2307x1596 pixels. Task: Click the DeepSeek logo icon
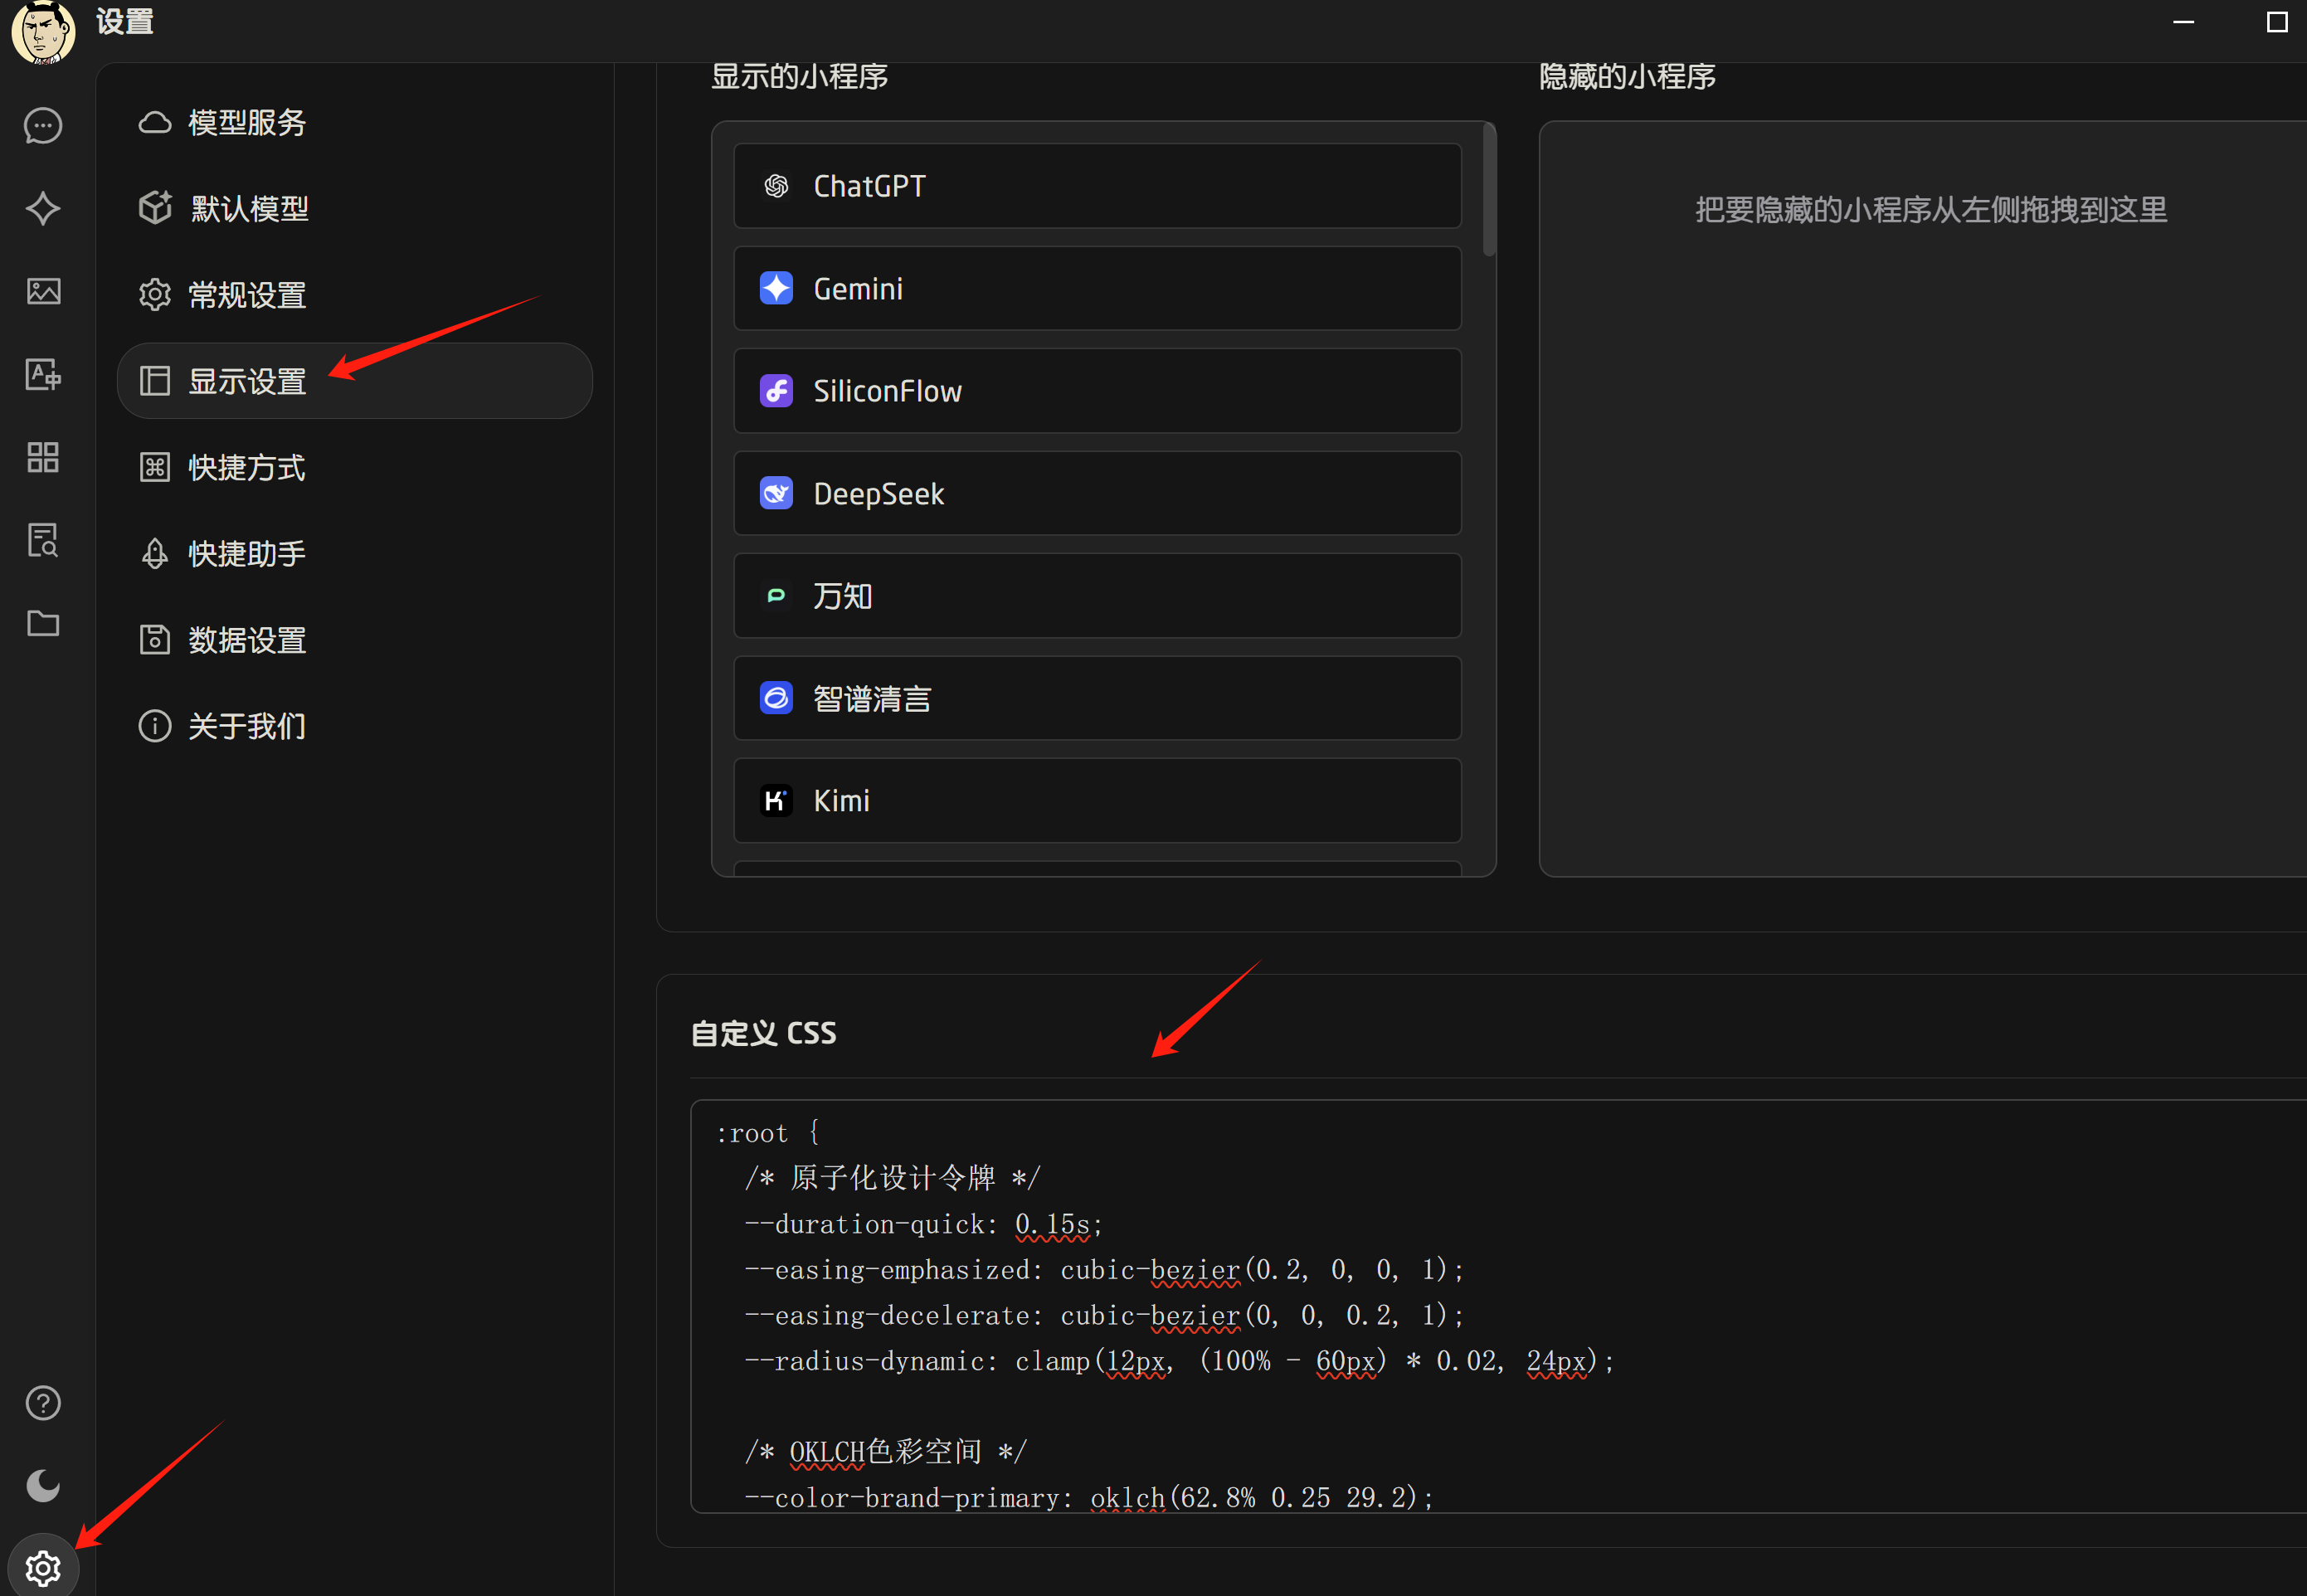tap(776, 493)
